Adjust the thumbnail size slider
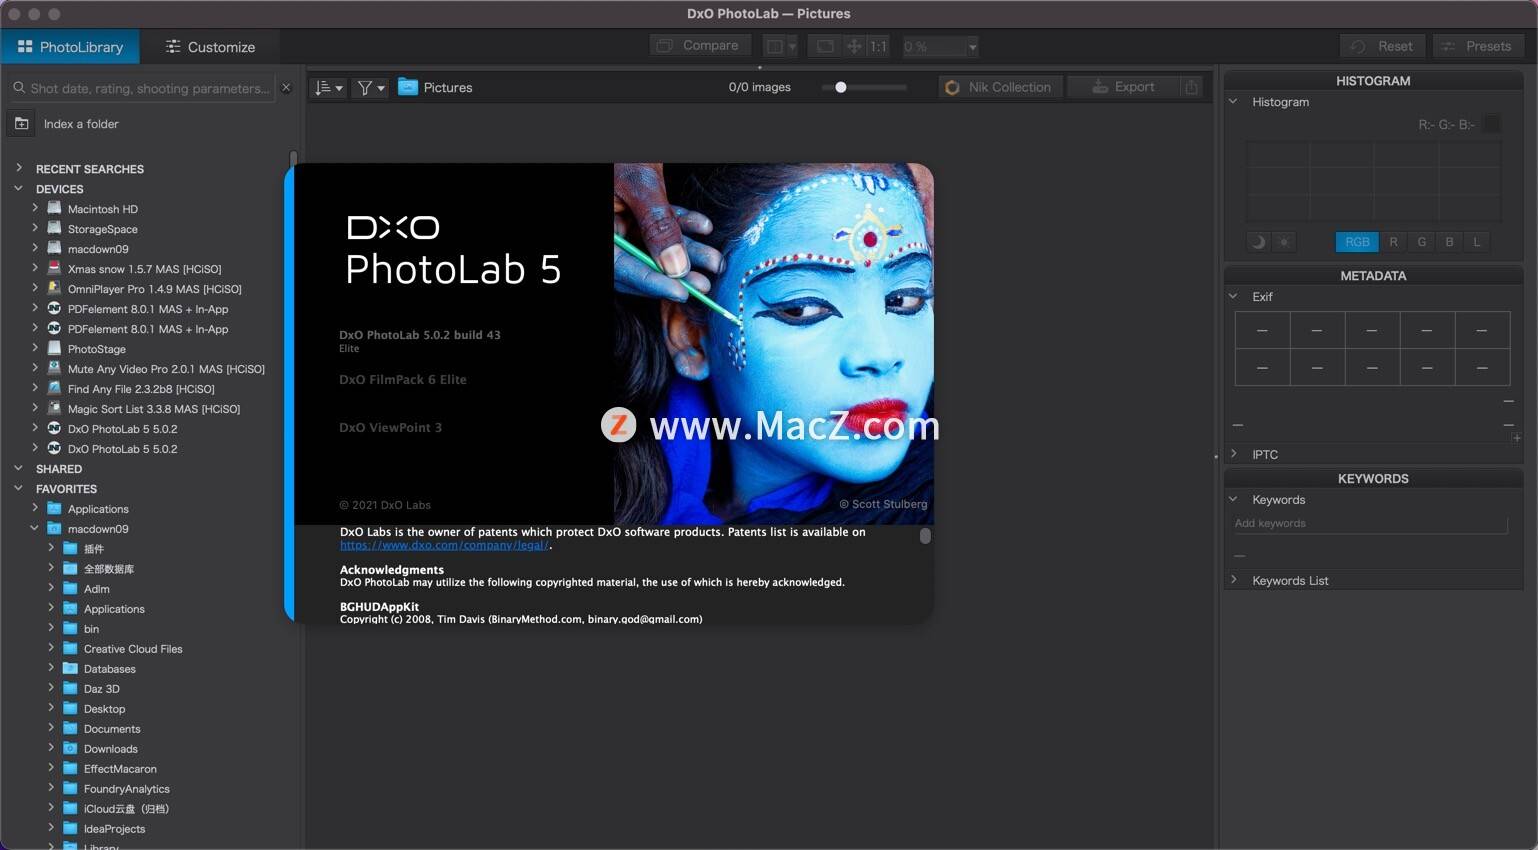1538x850 pixels. tap(841, 87)
